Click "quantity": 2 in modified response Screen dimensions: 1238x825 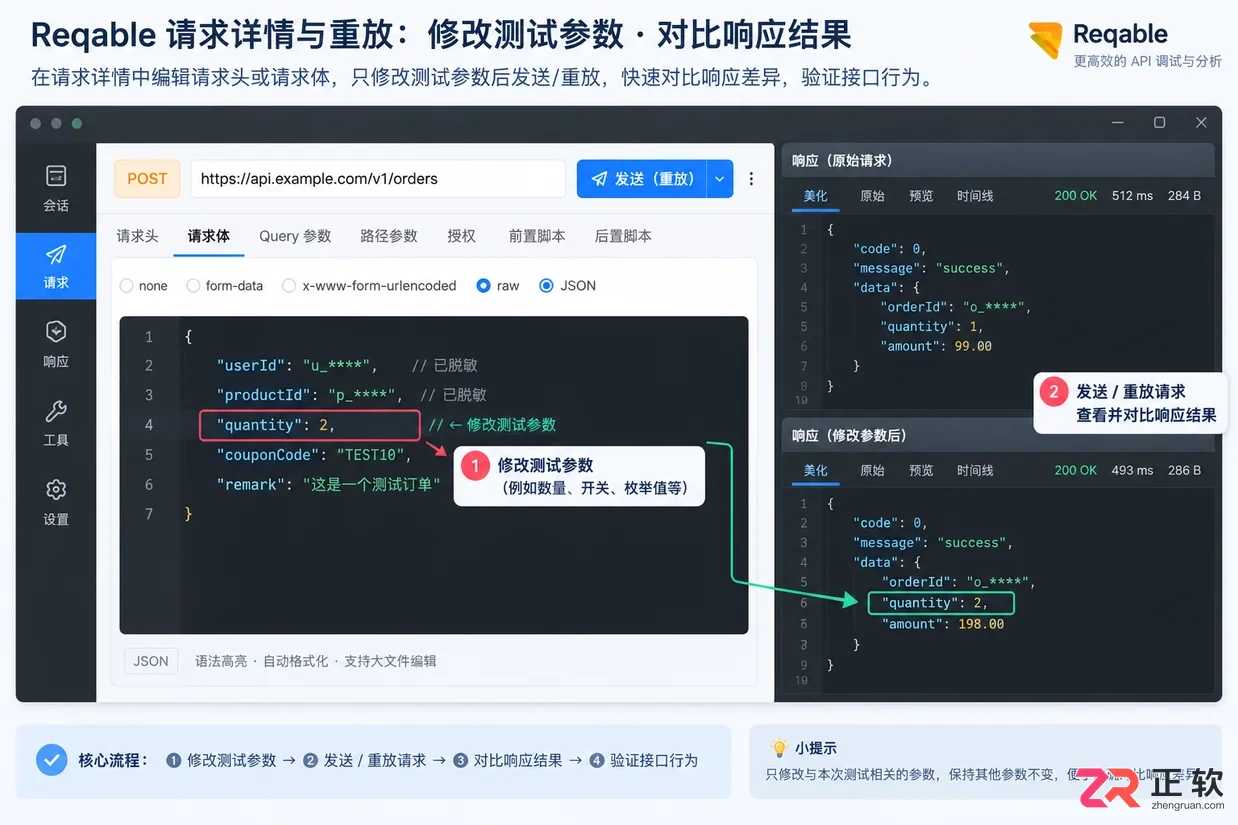(940, 603)
